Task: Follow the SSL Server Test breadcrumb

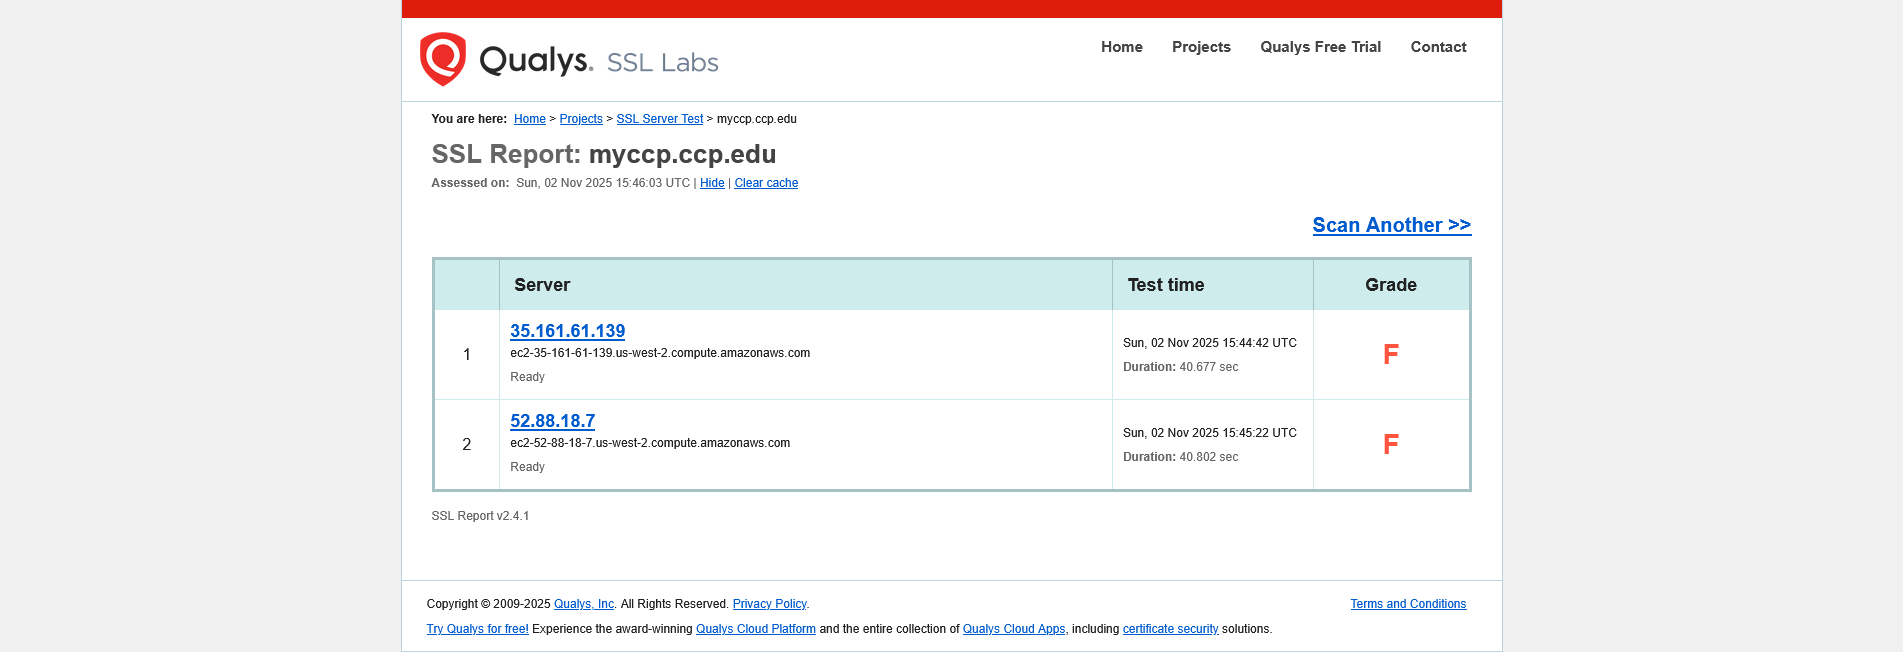Action: click(659, 119)
